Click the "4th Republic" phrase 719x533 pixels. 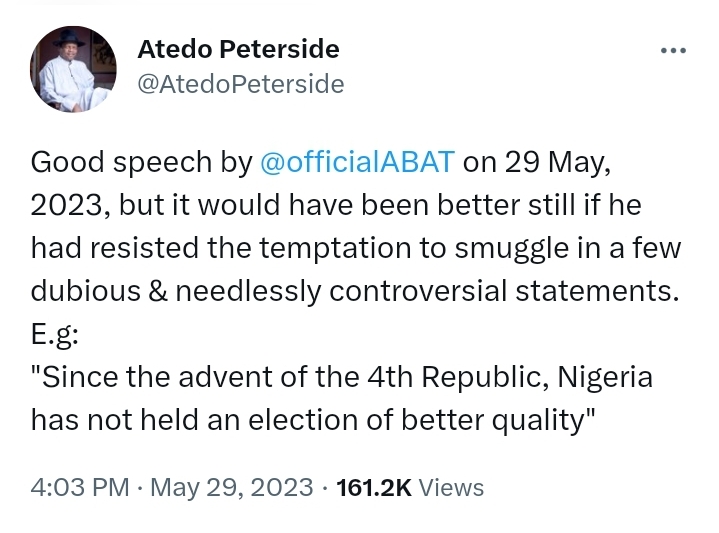click(x=461, y=379)
